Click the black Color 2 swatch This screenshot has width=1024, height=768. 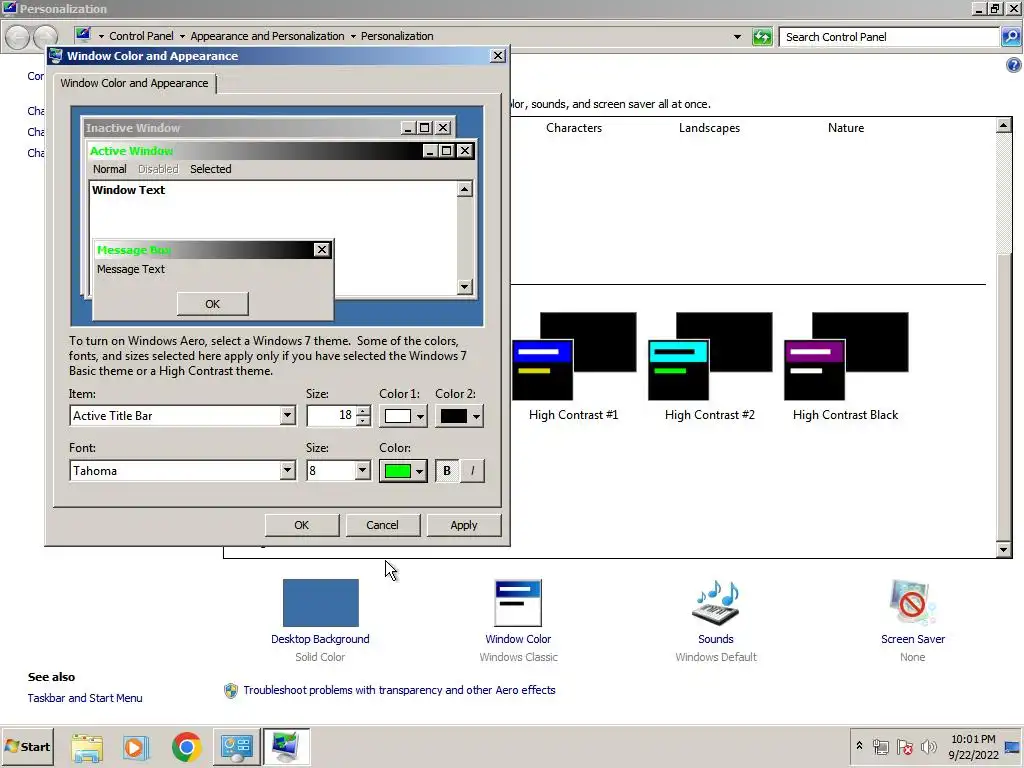click(454, 416)
